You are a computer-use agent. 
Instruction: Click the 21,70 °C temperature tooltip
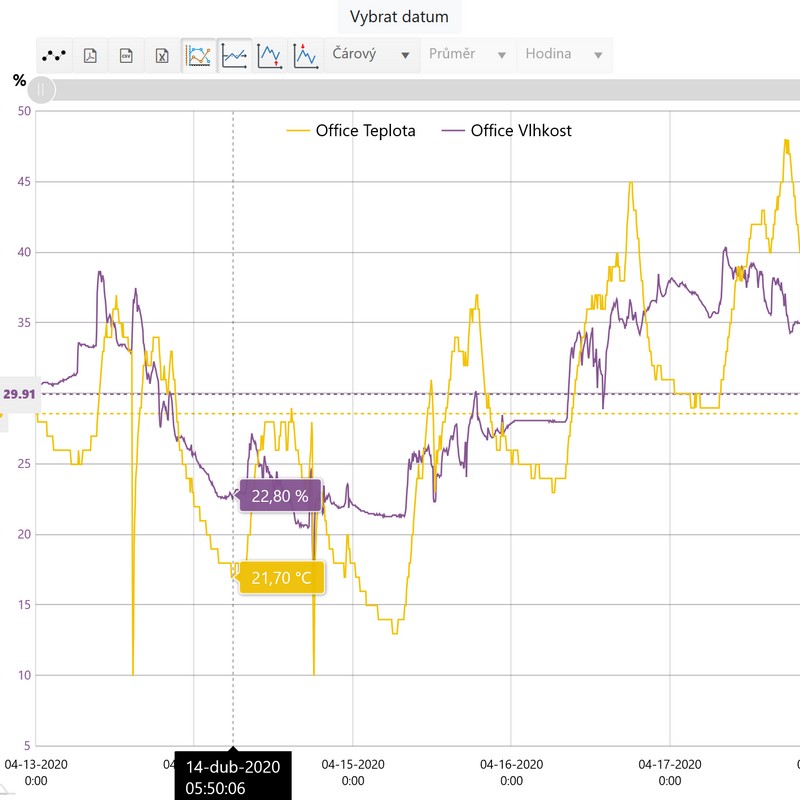pos(281,577)
